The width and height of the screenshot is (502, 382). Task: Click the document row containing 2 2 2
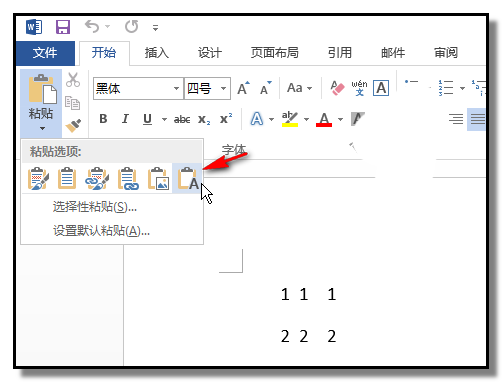coord(309,336)
